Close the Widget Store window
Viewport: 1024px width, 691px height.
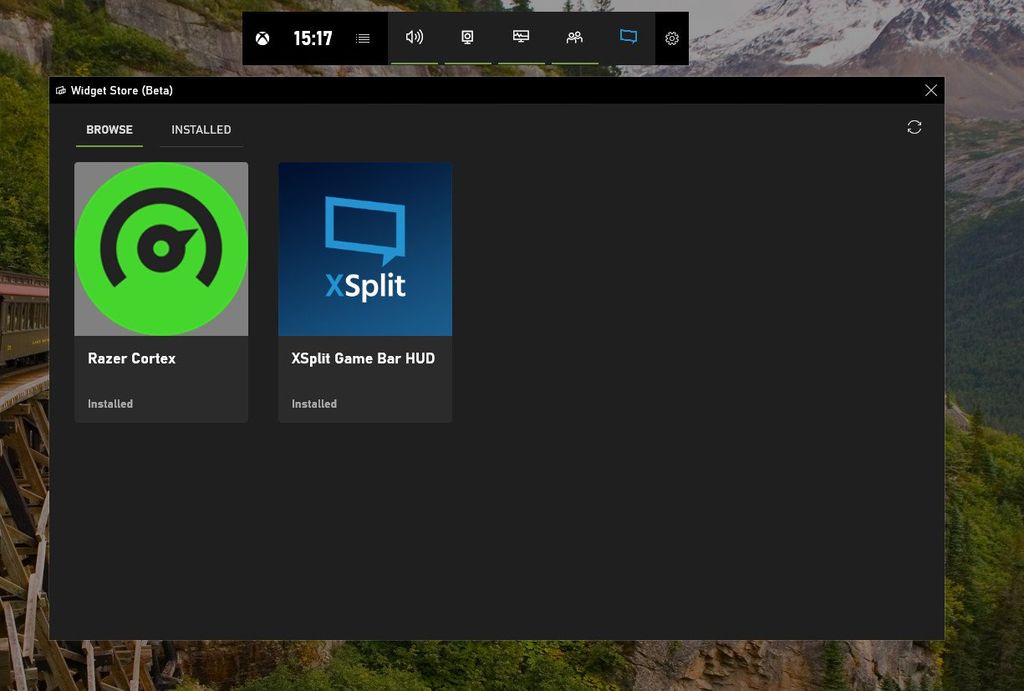[931, 90]
